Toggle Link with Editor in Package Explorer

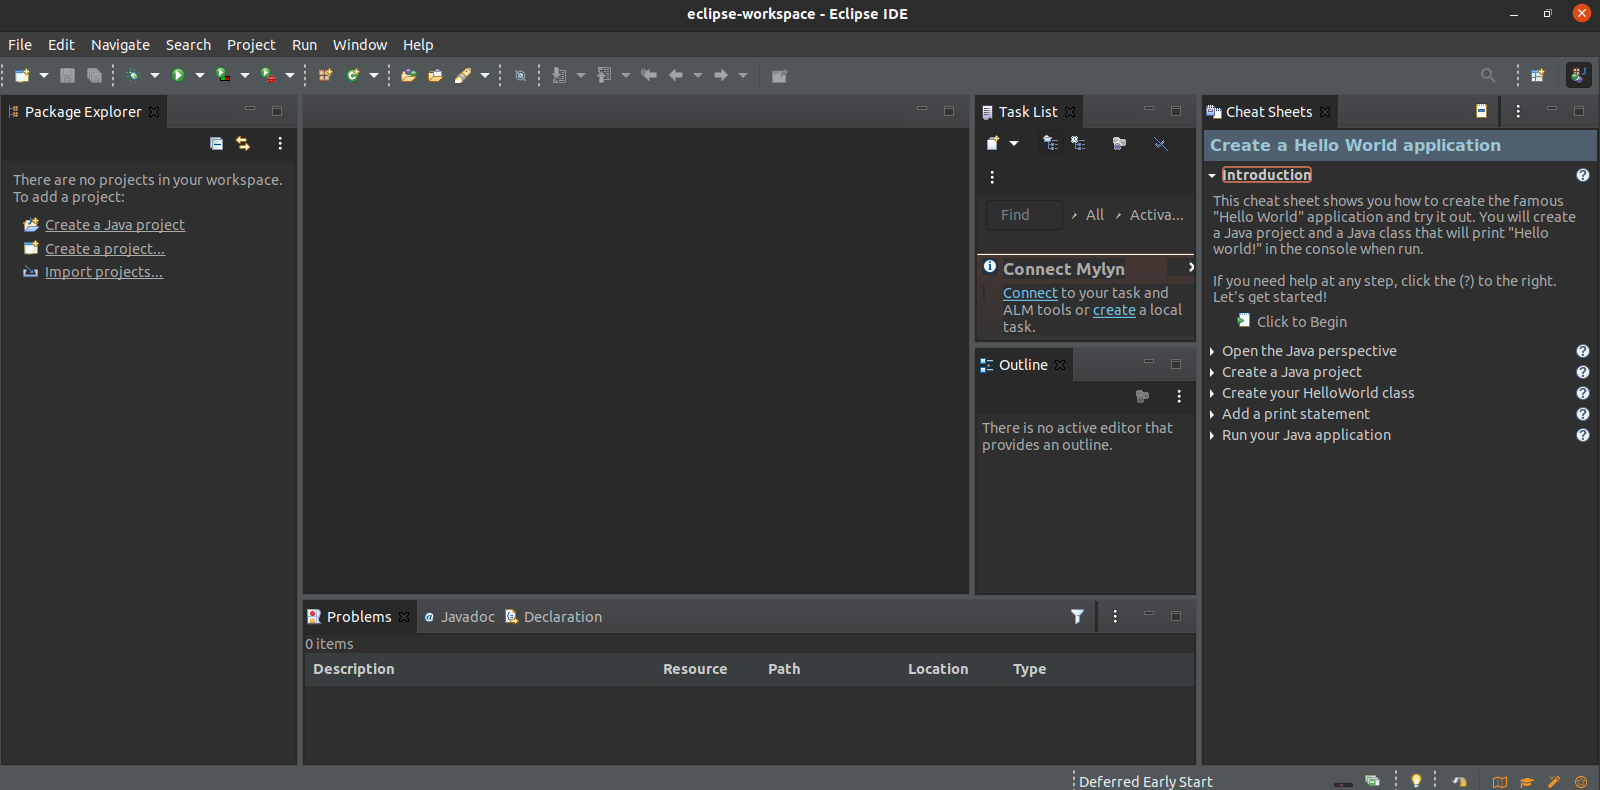243,143
